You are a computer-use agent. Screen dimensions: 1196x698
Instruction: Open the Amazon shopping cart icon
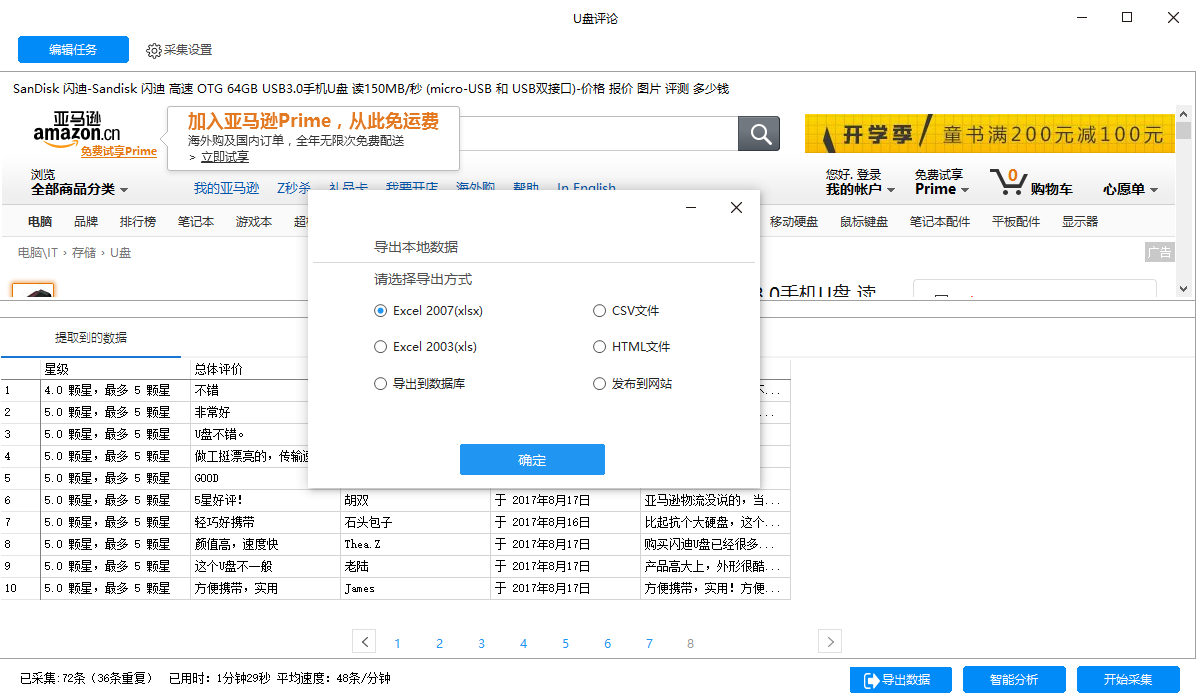[x=1008, y=182]
